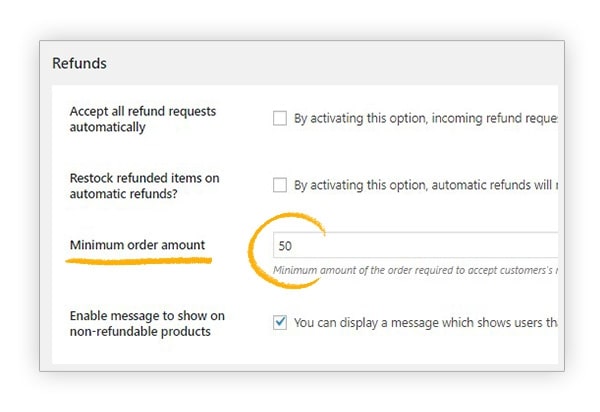Screen dimensions: 600x412
Task: Click the "automatic refunds will" description text
Action: click(490, 185)
